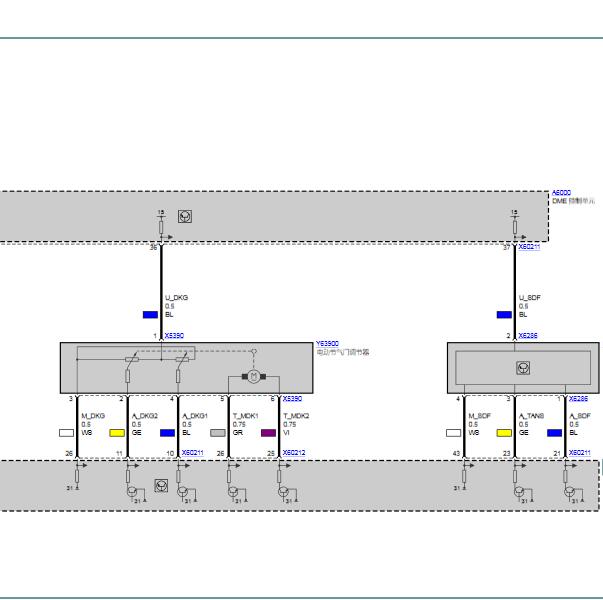Image resolution: width=603 pixels, height=600 pixels.
Task: Select the A_DKG2 signal label
Action: point(145,416)
